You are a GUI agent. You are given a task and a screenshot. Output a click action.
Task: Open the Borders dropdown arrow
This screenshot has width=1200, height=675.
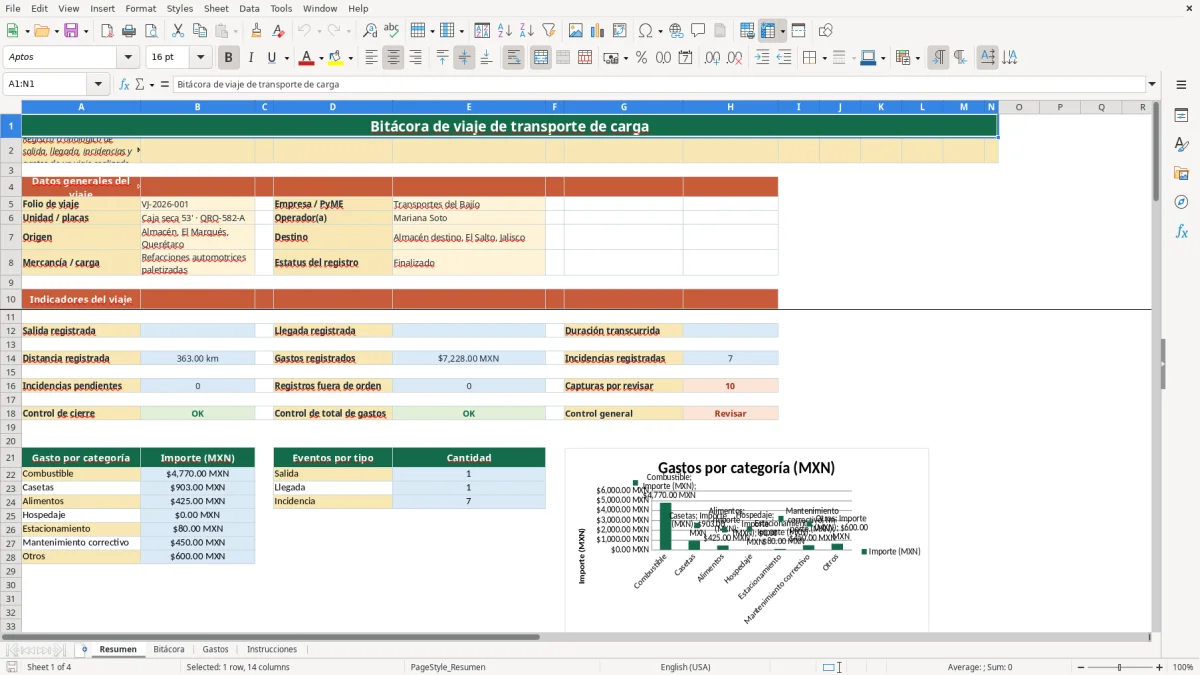pos(824,58)
